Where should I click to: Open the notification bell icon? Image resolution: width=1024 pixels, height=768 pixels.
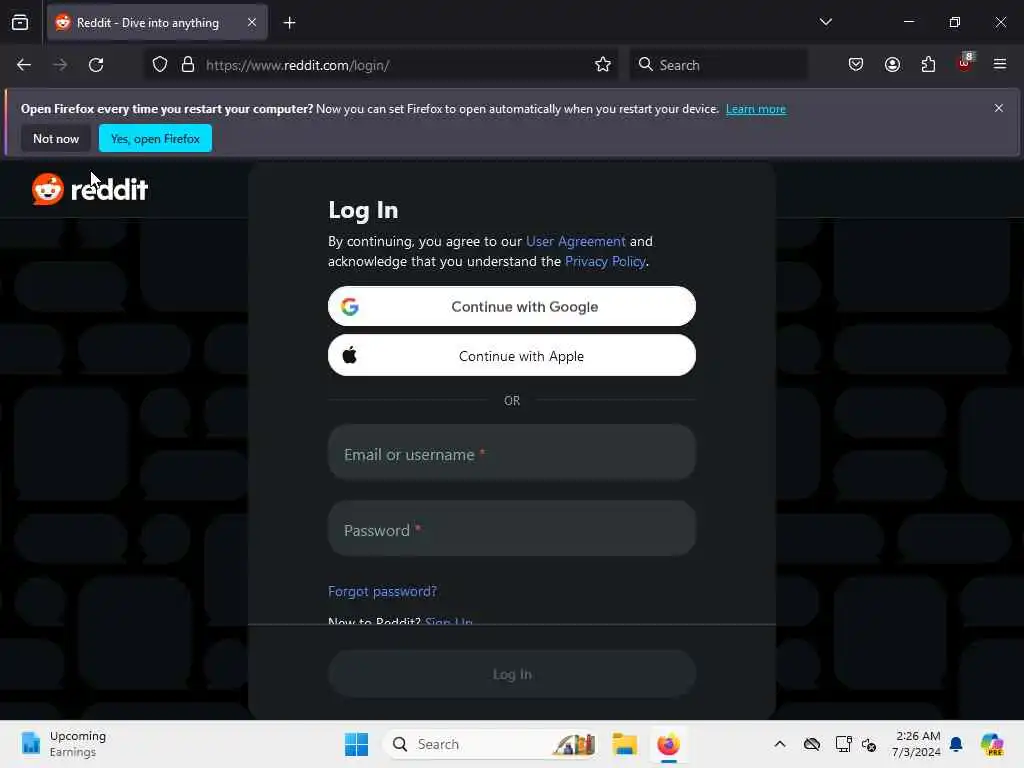pyautogui.click(x=956, y=744)
